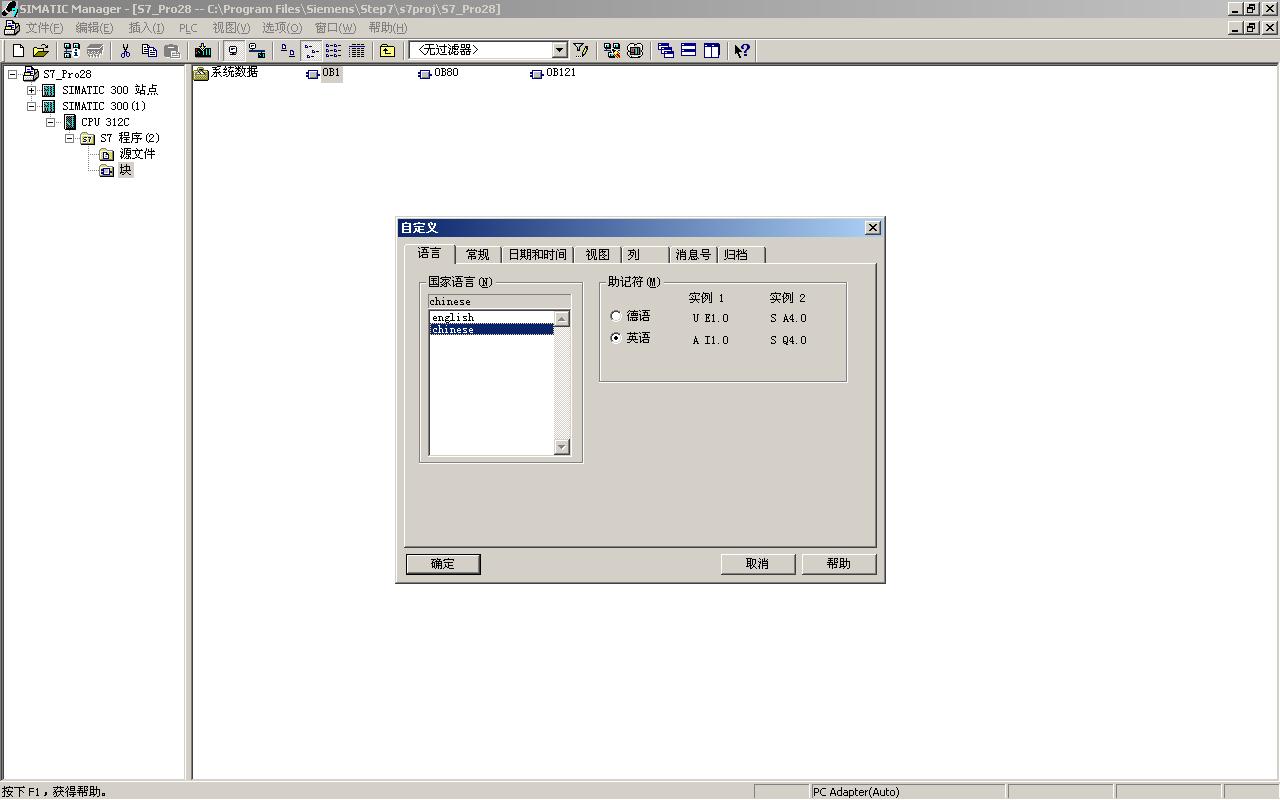Select the OB121 block
Viewport: 1280px width, 800px height.
coord(553,73)
